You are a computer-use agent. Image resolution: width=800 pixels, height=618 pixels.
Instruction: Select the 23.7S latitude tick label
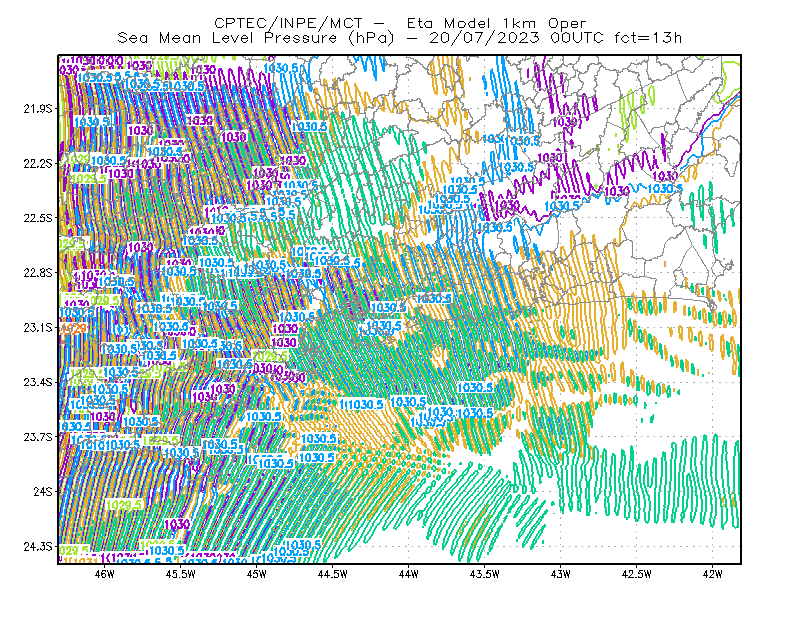(x=38, y=437)
